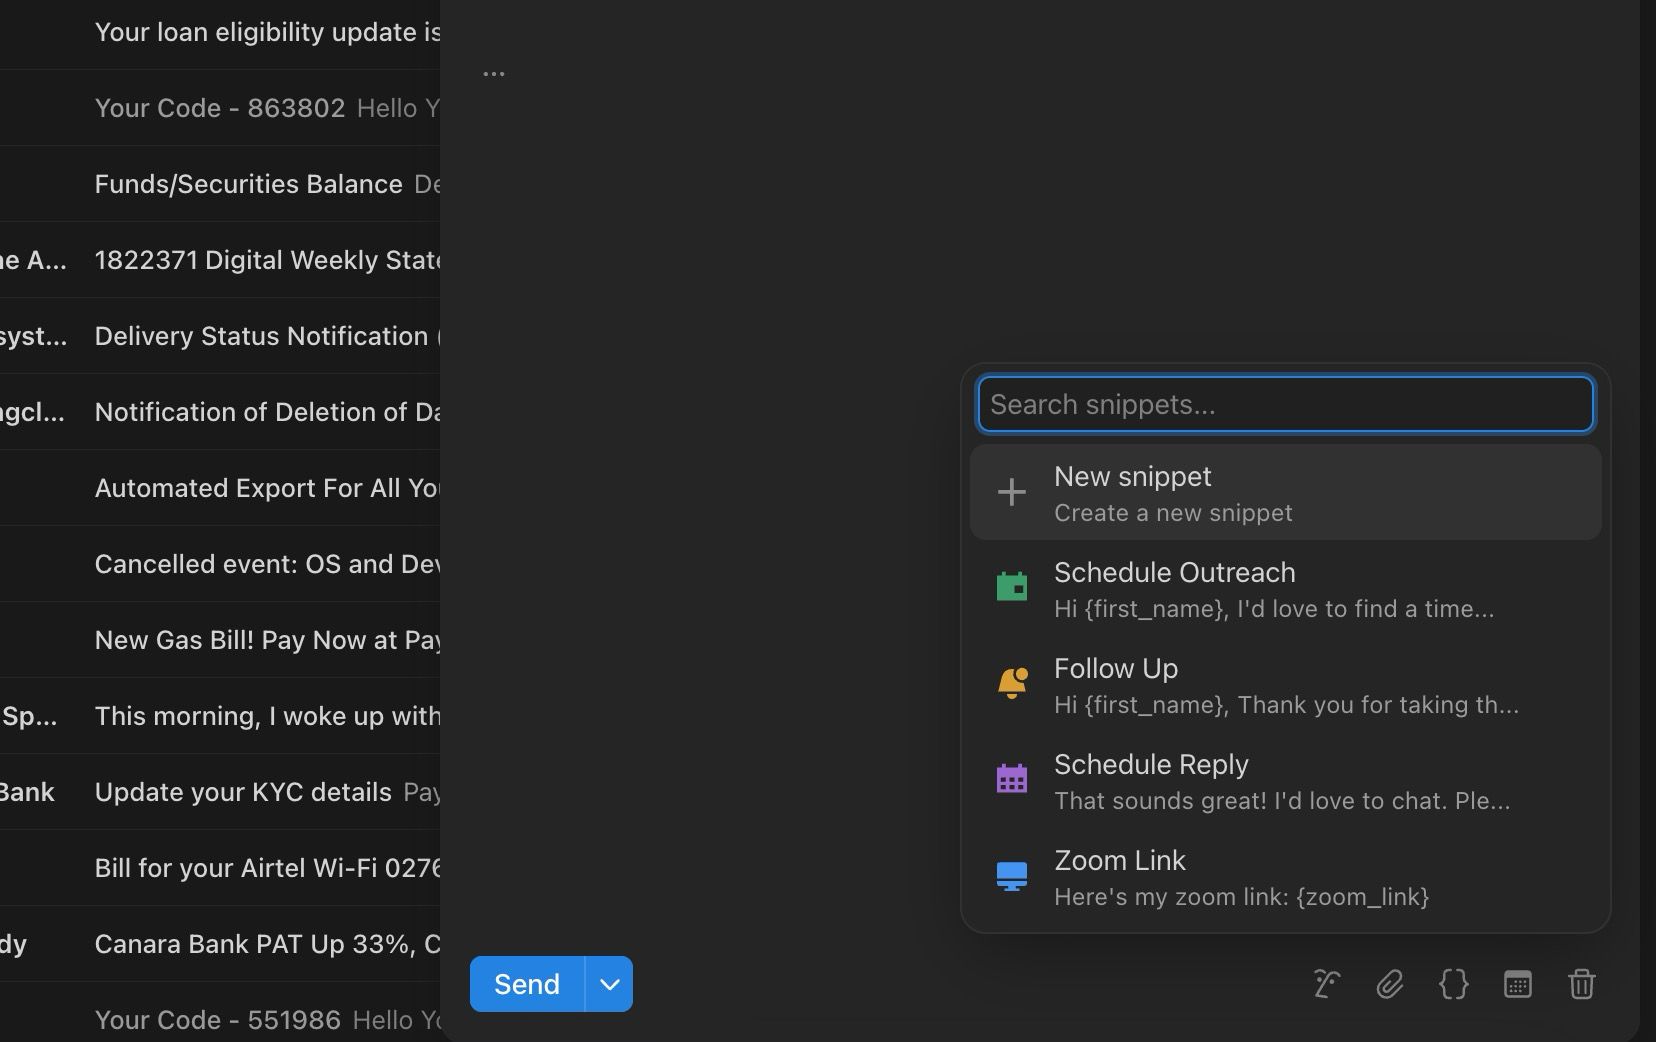The height and width of the screenshot is (1042, 1656).
Task: Click the green calendar icon for Schedule Outreach
Action: pos(1012,586)
